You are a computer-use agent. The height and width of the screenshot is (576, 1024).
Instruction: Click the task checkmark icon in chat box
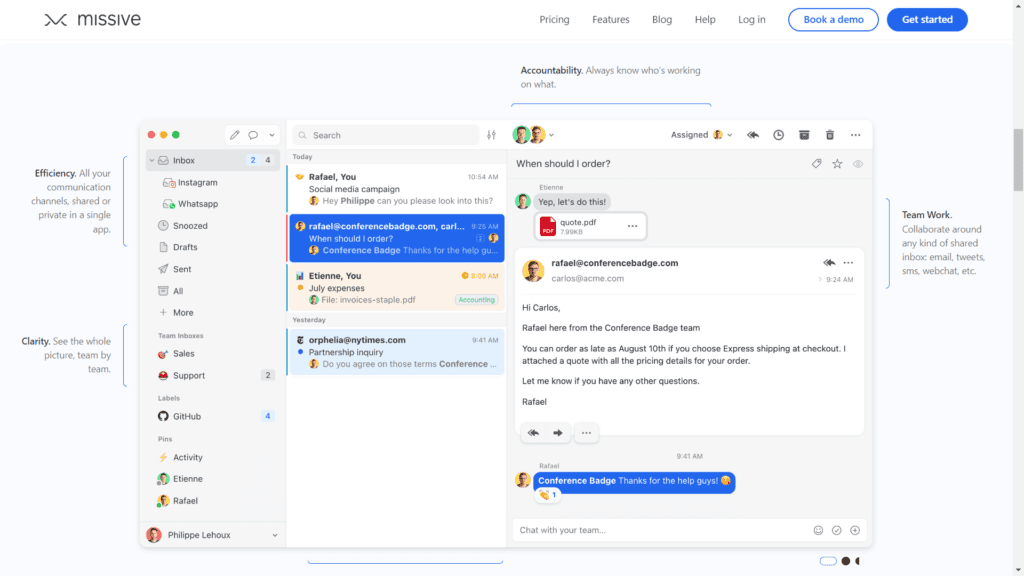(x=837, y=530)
